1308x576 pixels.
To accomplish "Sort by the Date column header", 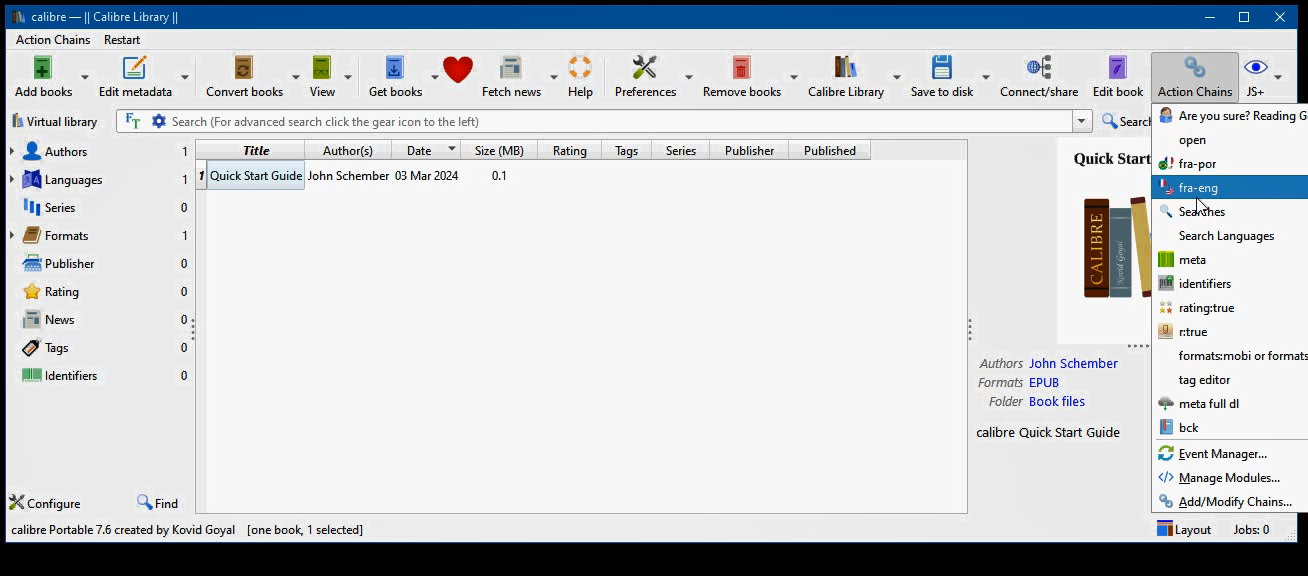I will (426, 150).
